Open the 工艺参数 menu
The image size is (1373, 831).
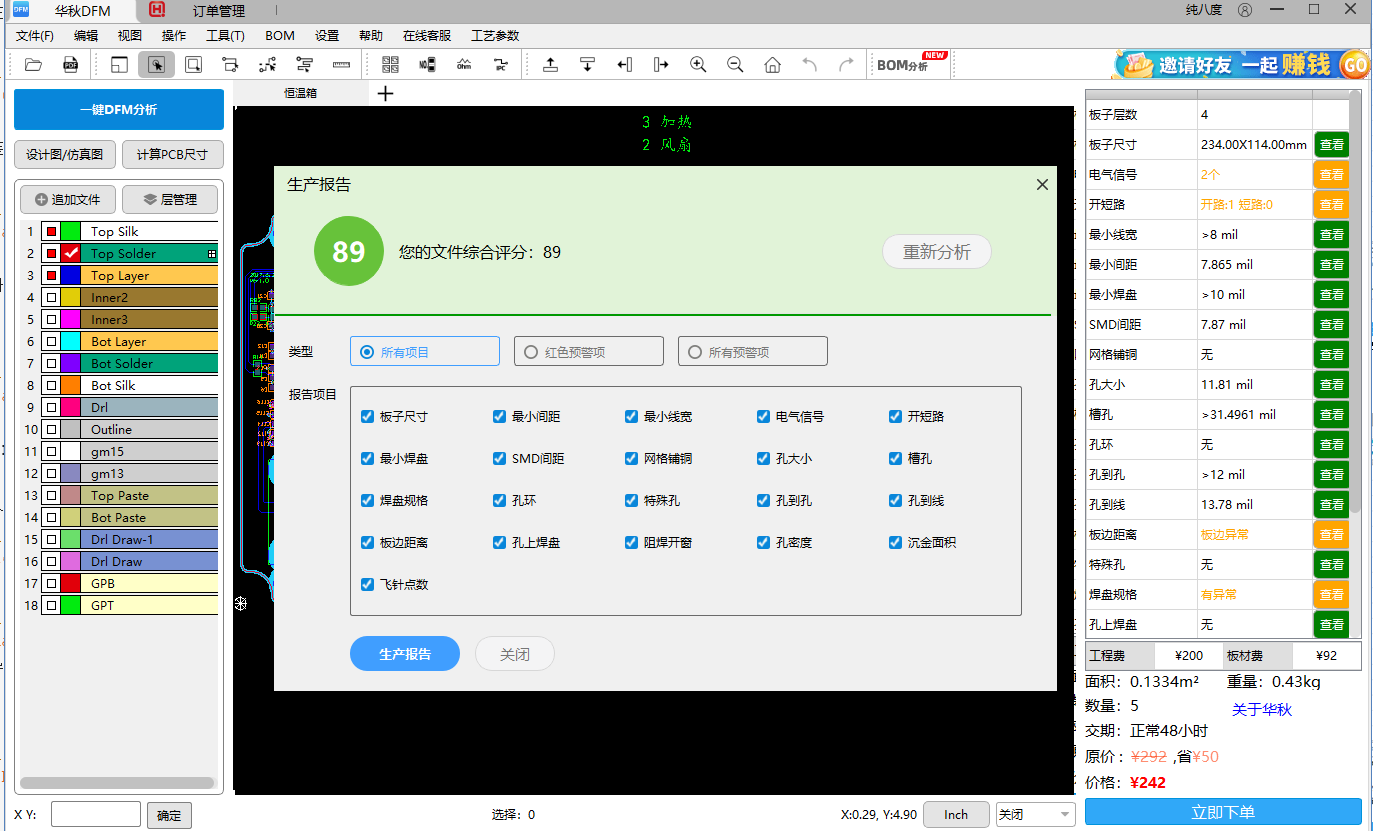(495, 35)
